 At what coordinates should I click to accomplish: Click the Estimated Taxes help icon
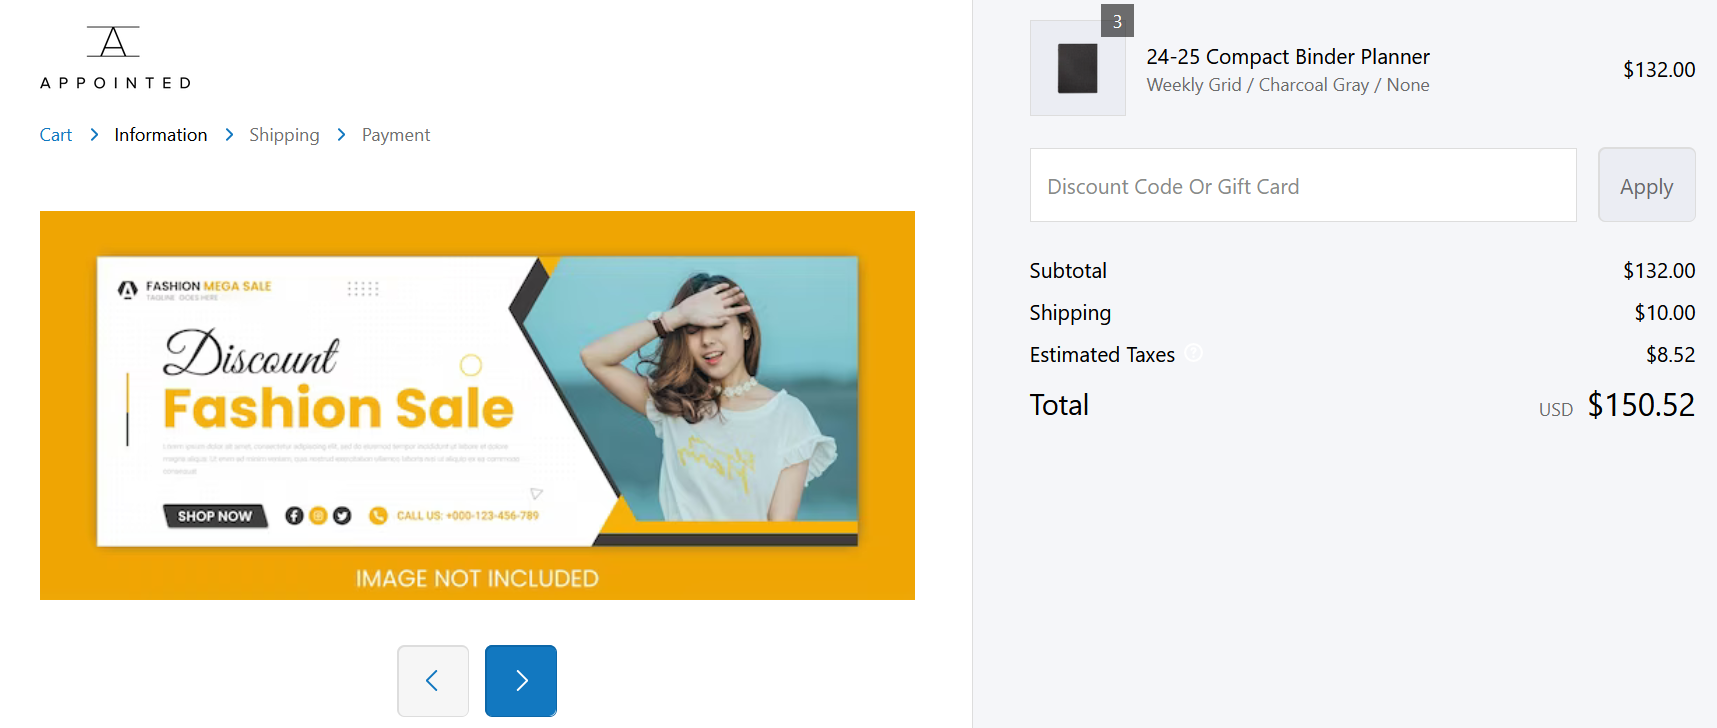tap(1193, 353)
